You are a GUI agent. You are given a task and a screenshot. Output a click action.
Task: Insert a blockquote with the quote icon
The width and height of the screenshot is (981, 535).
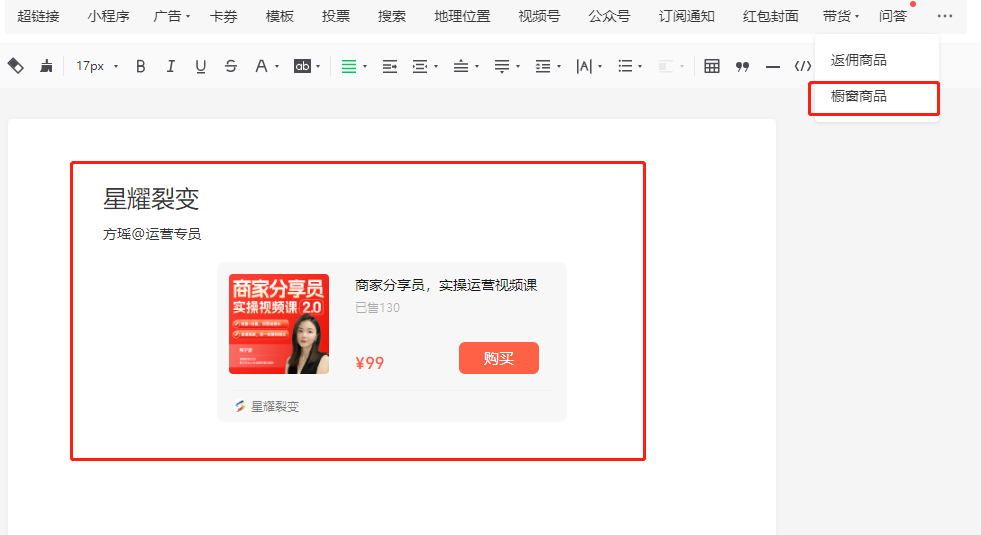pyautogui.click(x=743, y=66)
